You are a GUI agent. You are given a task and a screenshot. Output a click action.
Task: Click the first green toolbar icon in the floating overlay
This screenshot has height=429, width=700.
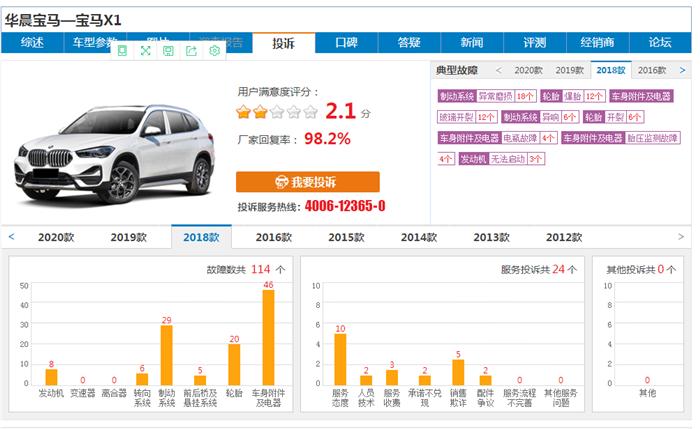tap(122, 51)
